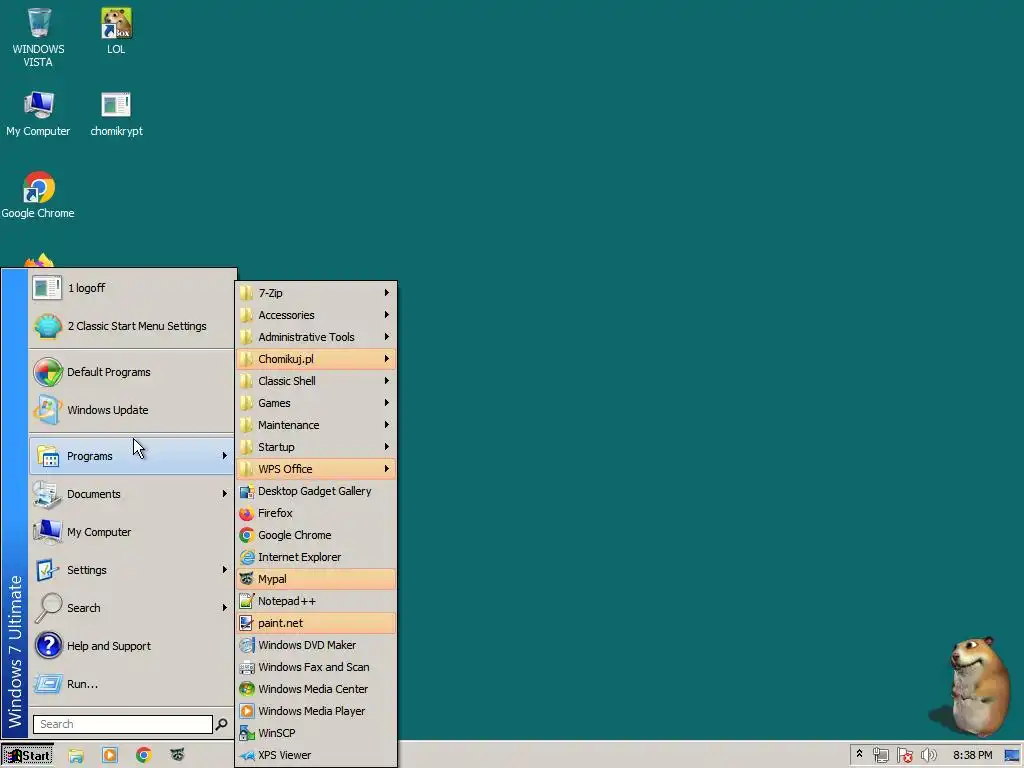Launch Media Player from taskbar
The image size is (1024, 768).
pos(110,756)
